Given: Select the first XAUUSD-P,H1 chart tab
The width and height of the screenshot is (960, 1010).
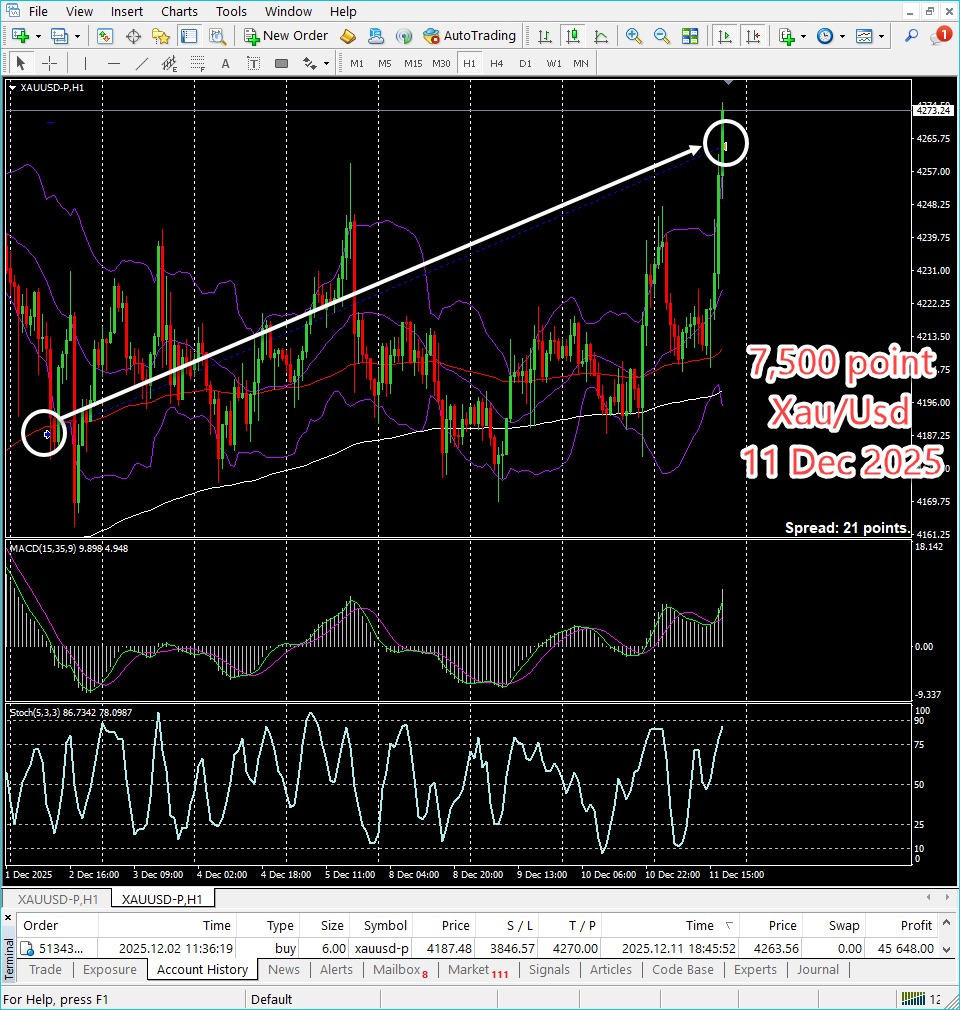Looking at the screenshot, I should (x=57, y=899).
